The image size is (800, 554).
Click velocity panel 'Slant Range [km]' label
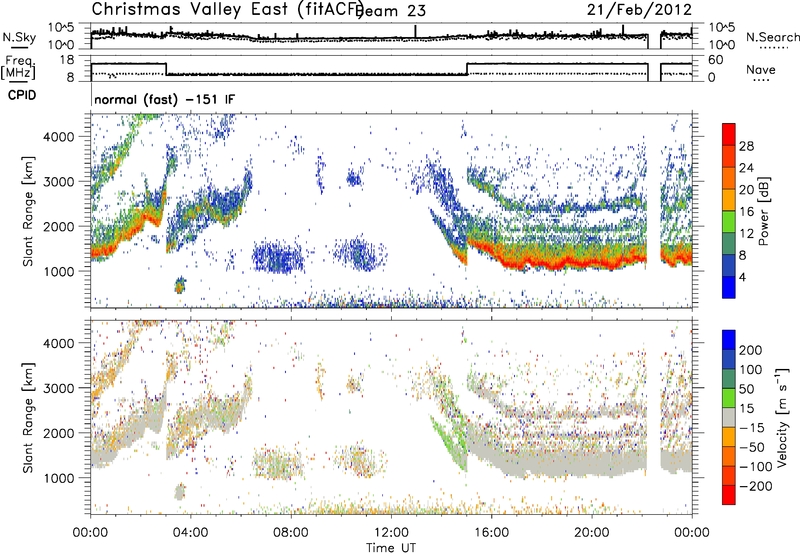[x=28, y=418]
